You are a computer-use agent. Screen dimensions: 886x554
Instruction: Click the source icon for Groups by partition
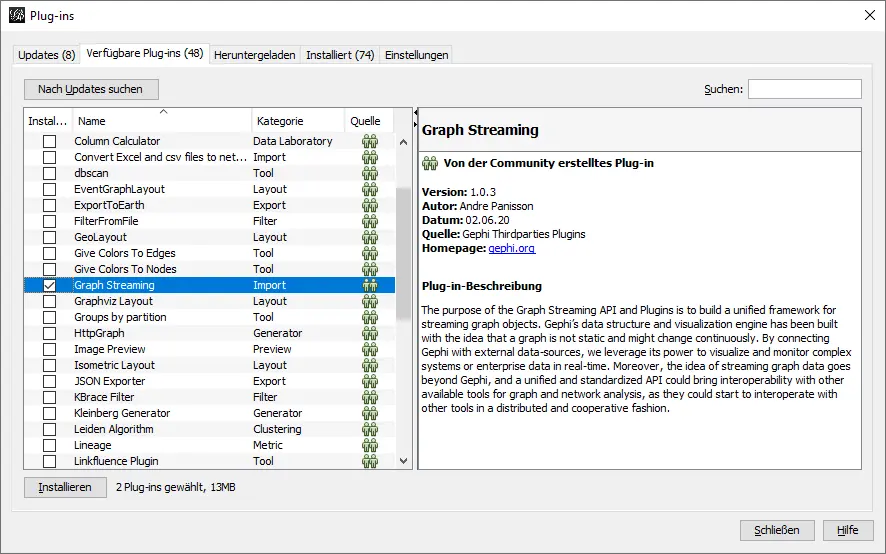tap(370, 317)
